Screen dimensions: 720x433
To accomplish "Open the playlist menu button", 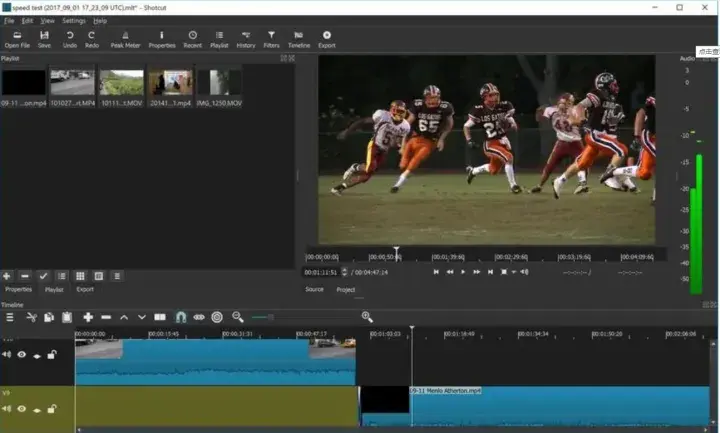I will click(x=116, y=276).
